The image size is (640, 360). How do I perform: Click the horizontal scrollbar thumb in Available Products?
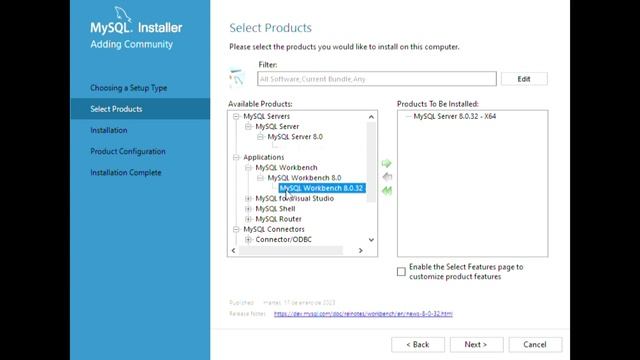(291, 250)
